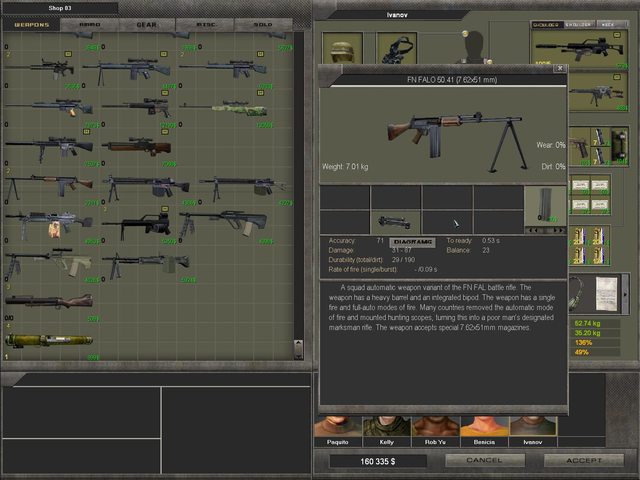640x480 pixels.
Task: Close the FN FALO details window
Action: click(560, 68)
